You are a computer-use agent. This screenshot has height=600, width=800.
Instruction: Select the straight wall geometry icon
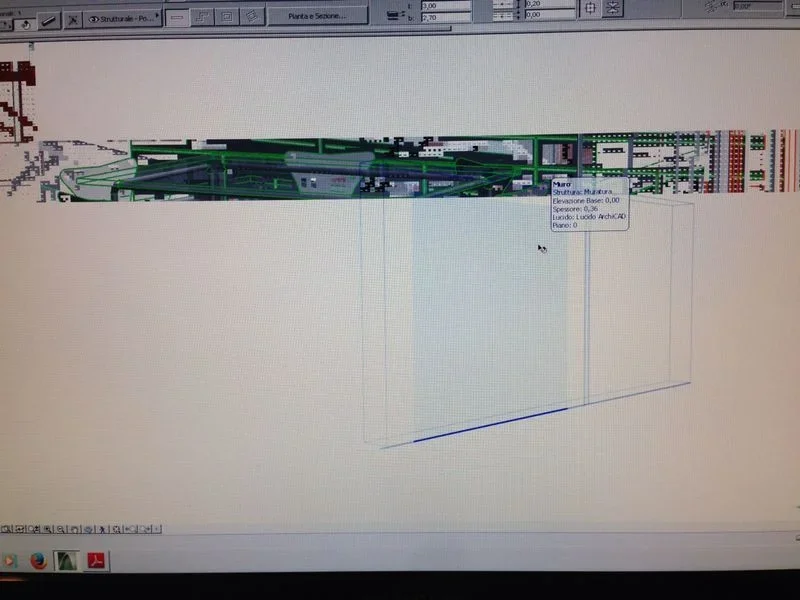176,17
